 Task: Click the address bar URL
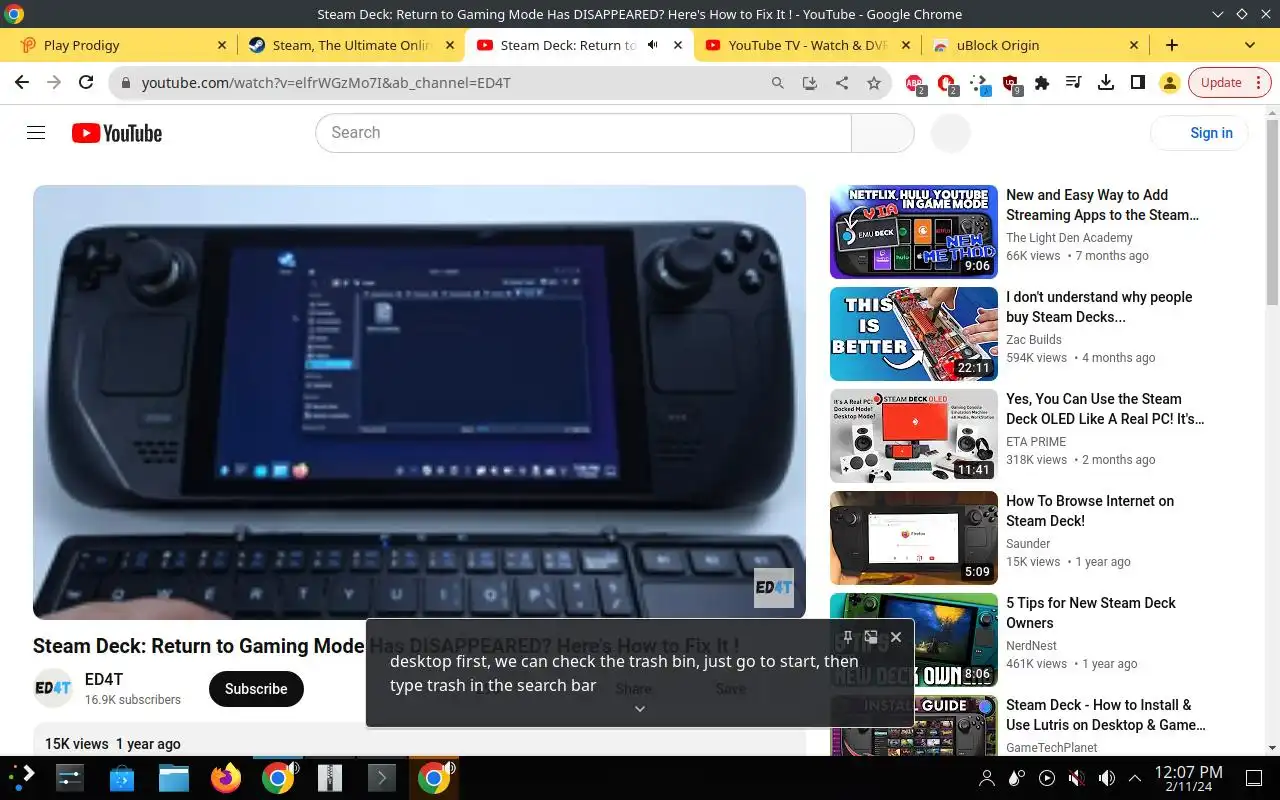coord(326,83)
